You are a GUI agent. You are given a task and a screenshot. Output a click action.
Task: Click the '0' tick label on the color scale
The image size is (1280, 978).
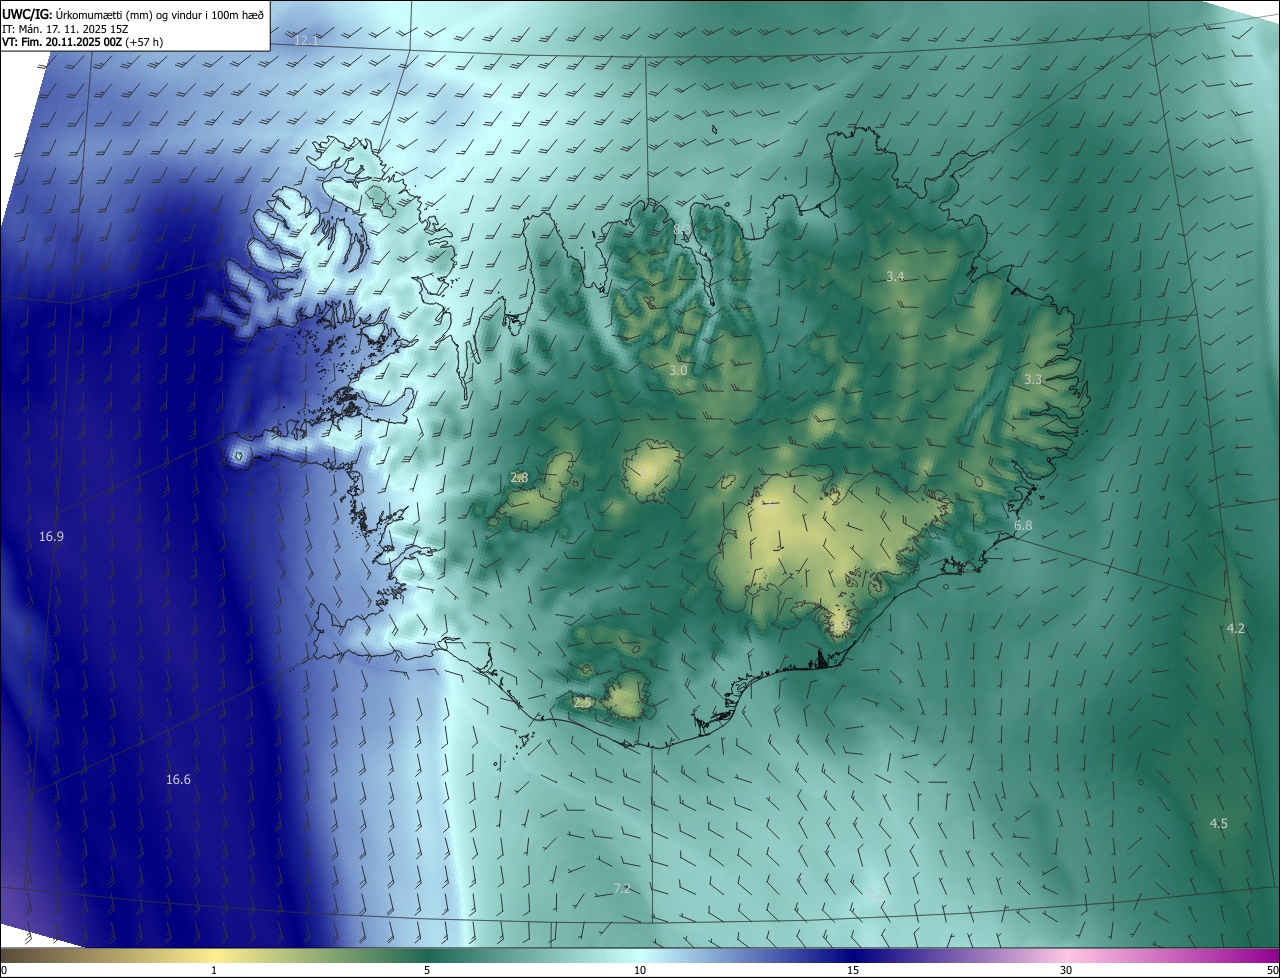pyautogui.click(x=4, y=970)
